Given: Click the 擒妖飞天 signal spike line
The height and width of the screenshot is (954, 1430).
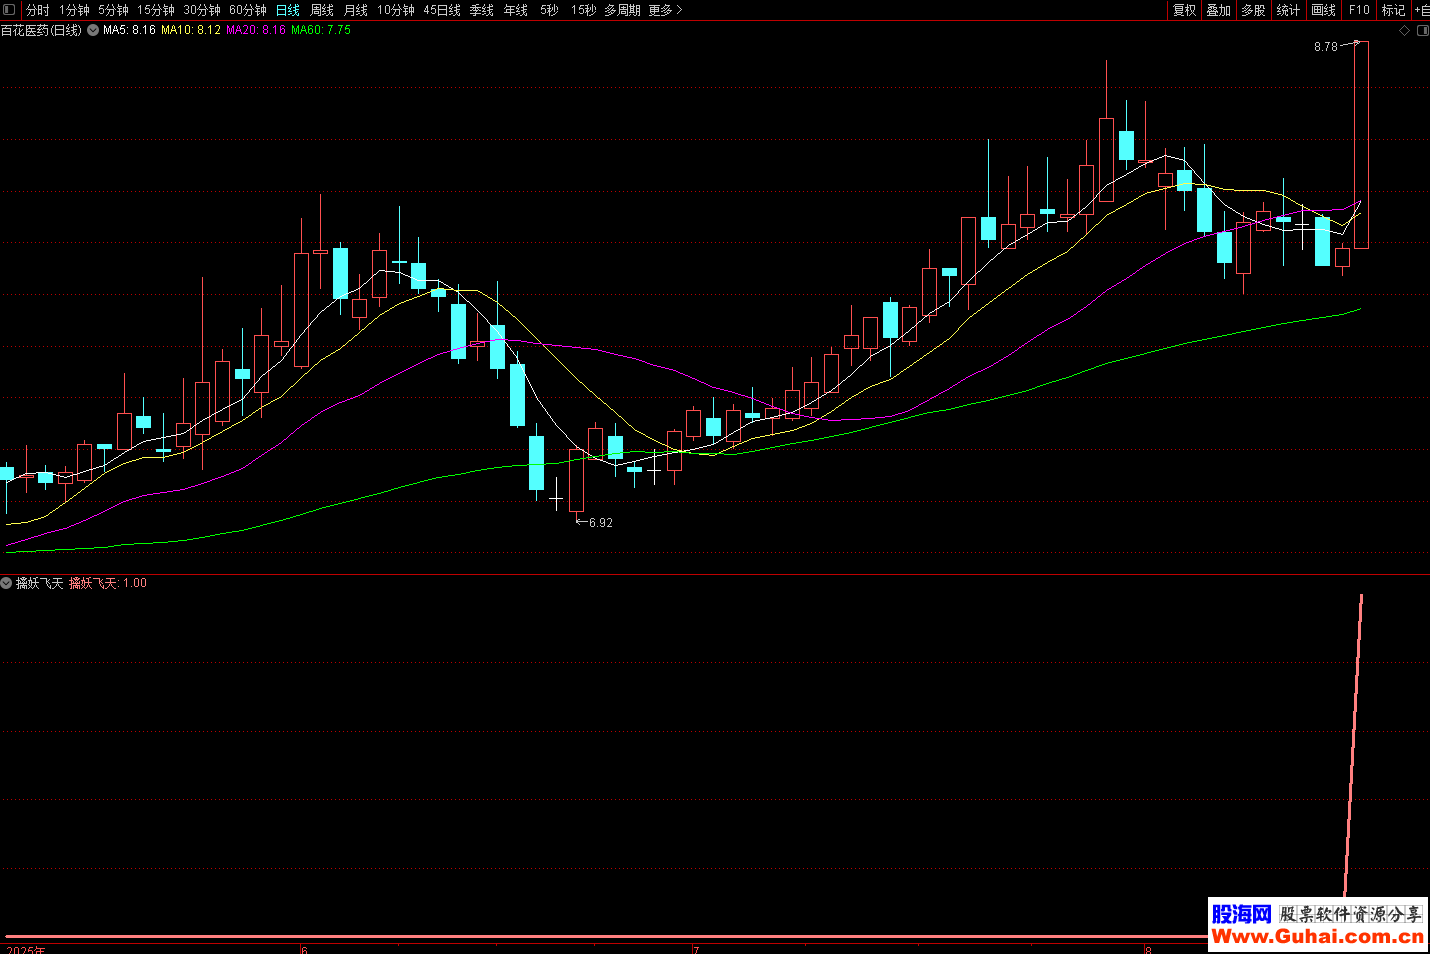Looking at the screenshot, I should click(x=1353, y=745).
